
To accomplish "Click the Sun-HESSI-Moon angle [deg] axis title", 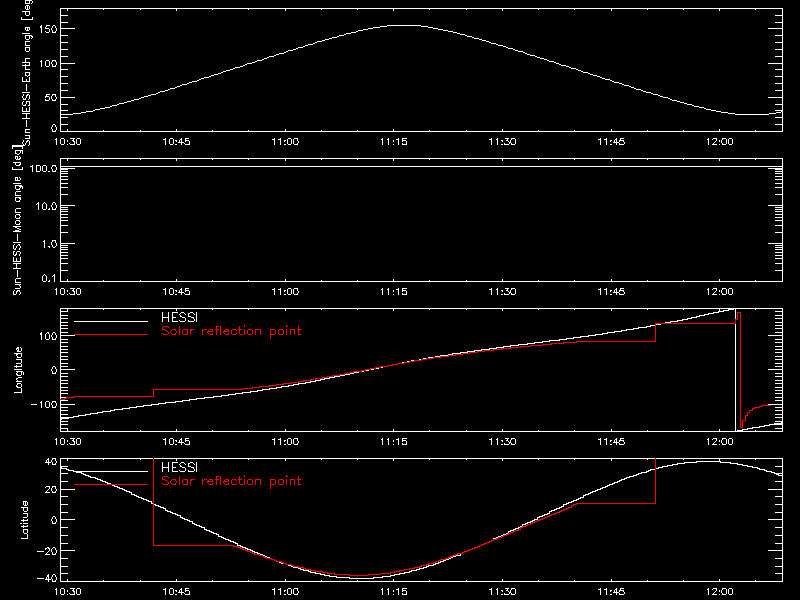I will (x=17, y=220).
